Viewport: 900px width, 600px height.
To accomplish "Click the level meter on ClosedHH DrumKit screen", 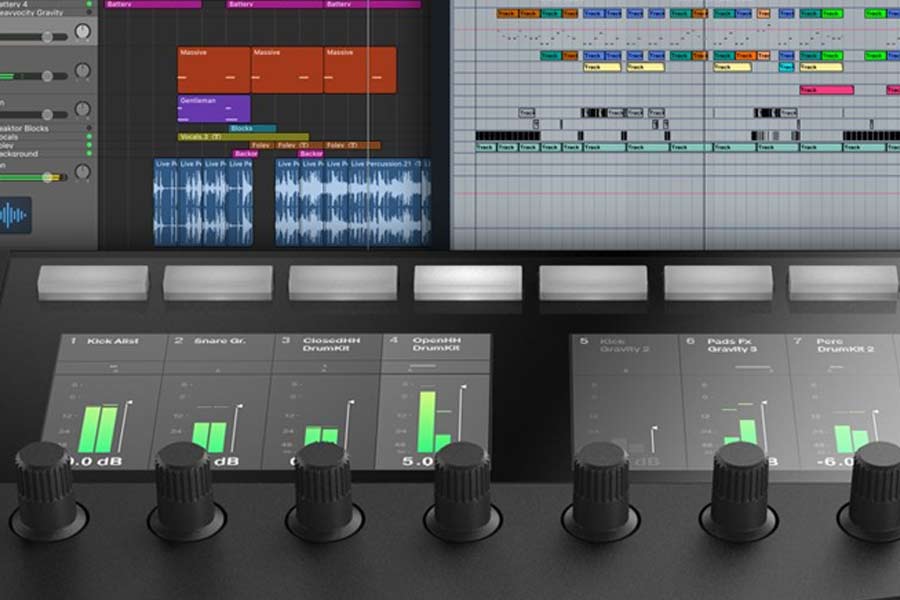I will [x=320, y=430].
